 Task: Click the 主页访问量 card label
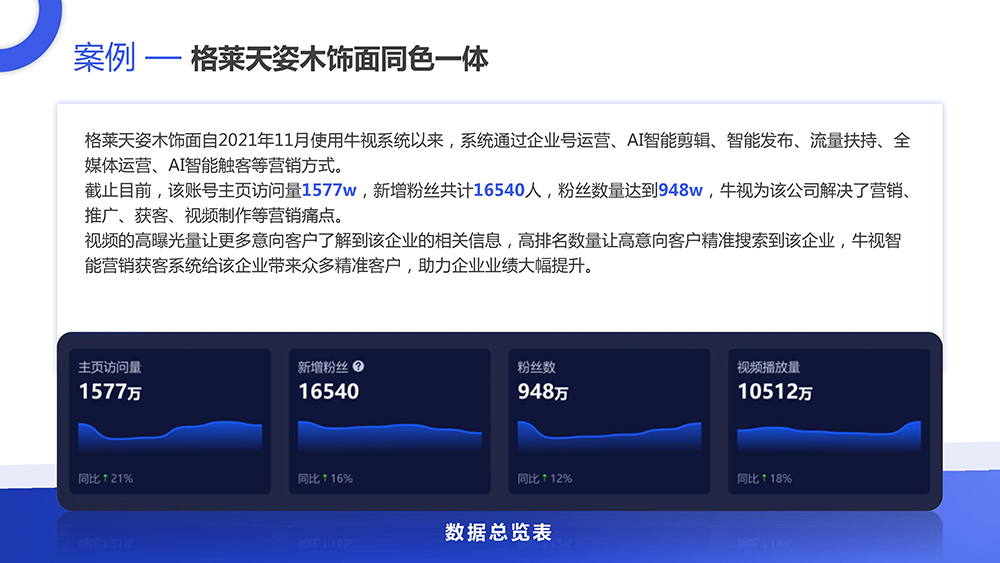(110, 367)
